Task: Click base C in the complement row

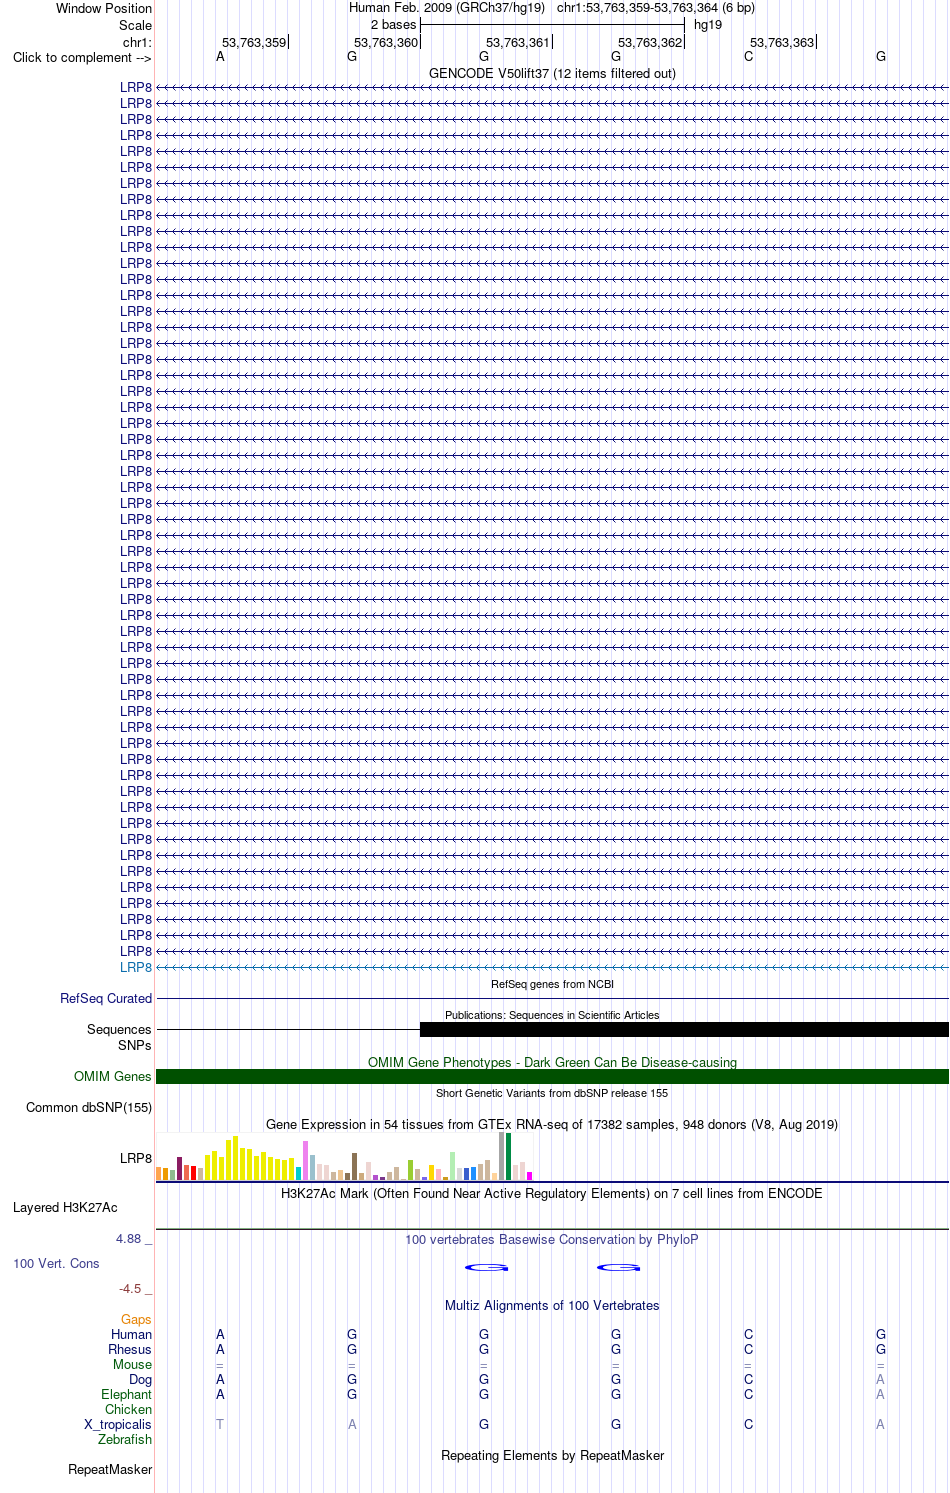Action: (x=748, y=56)
